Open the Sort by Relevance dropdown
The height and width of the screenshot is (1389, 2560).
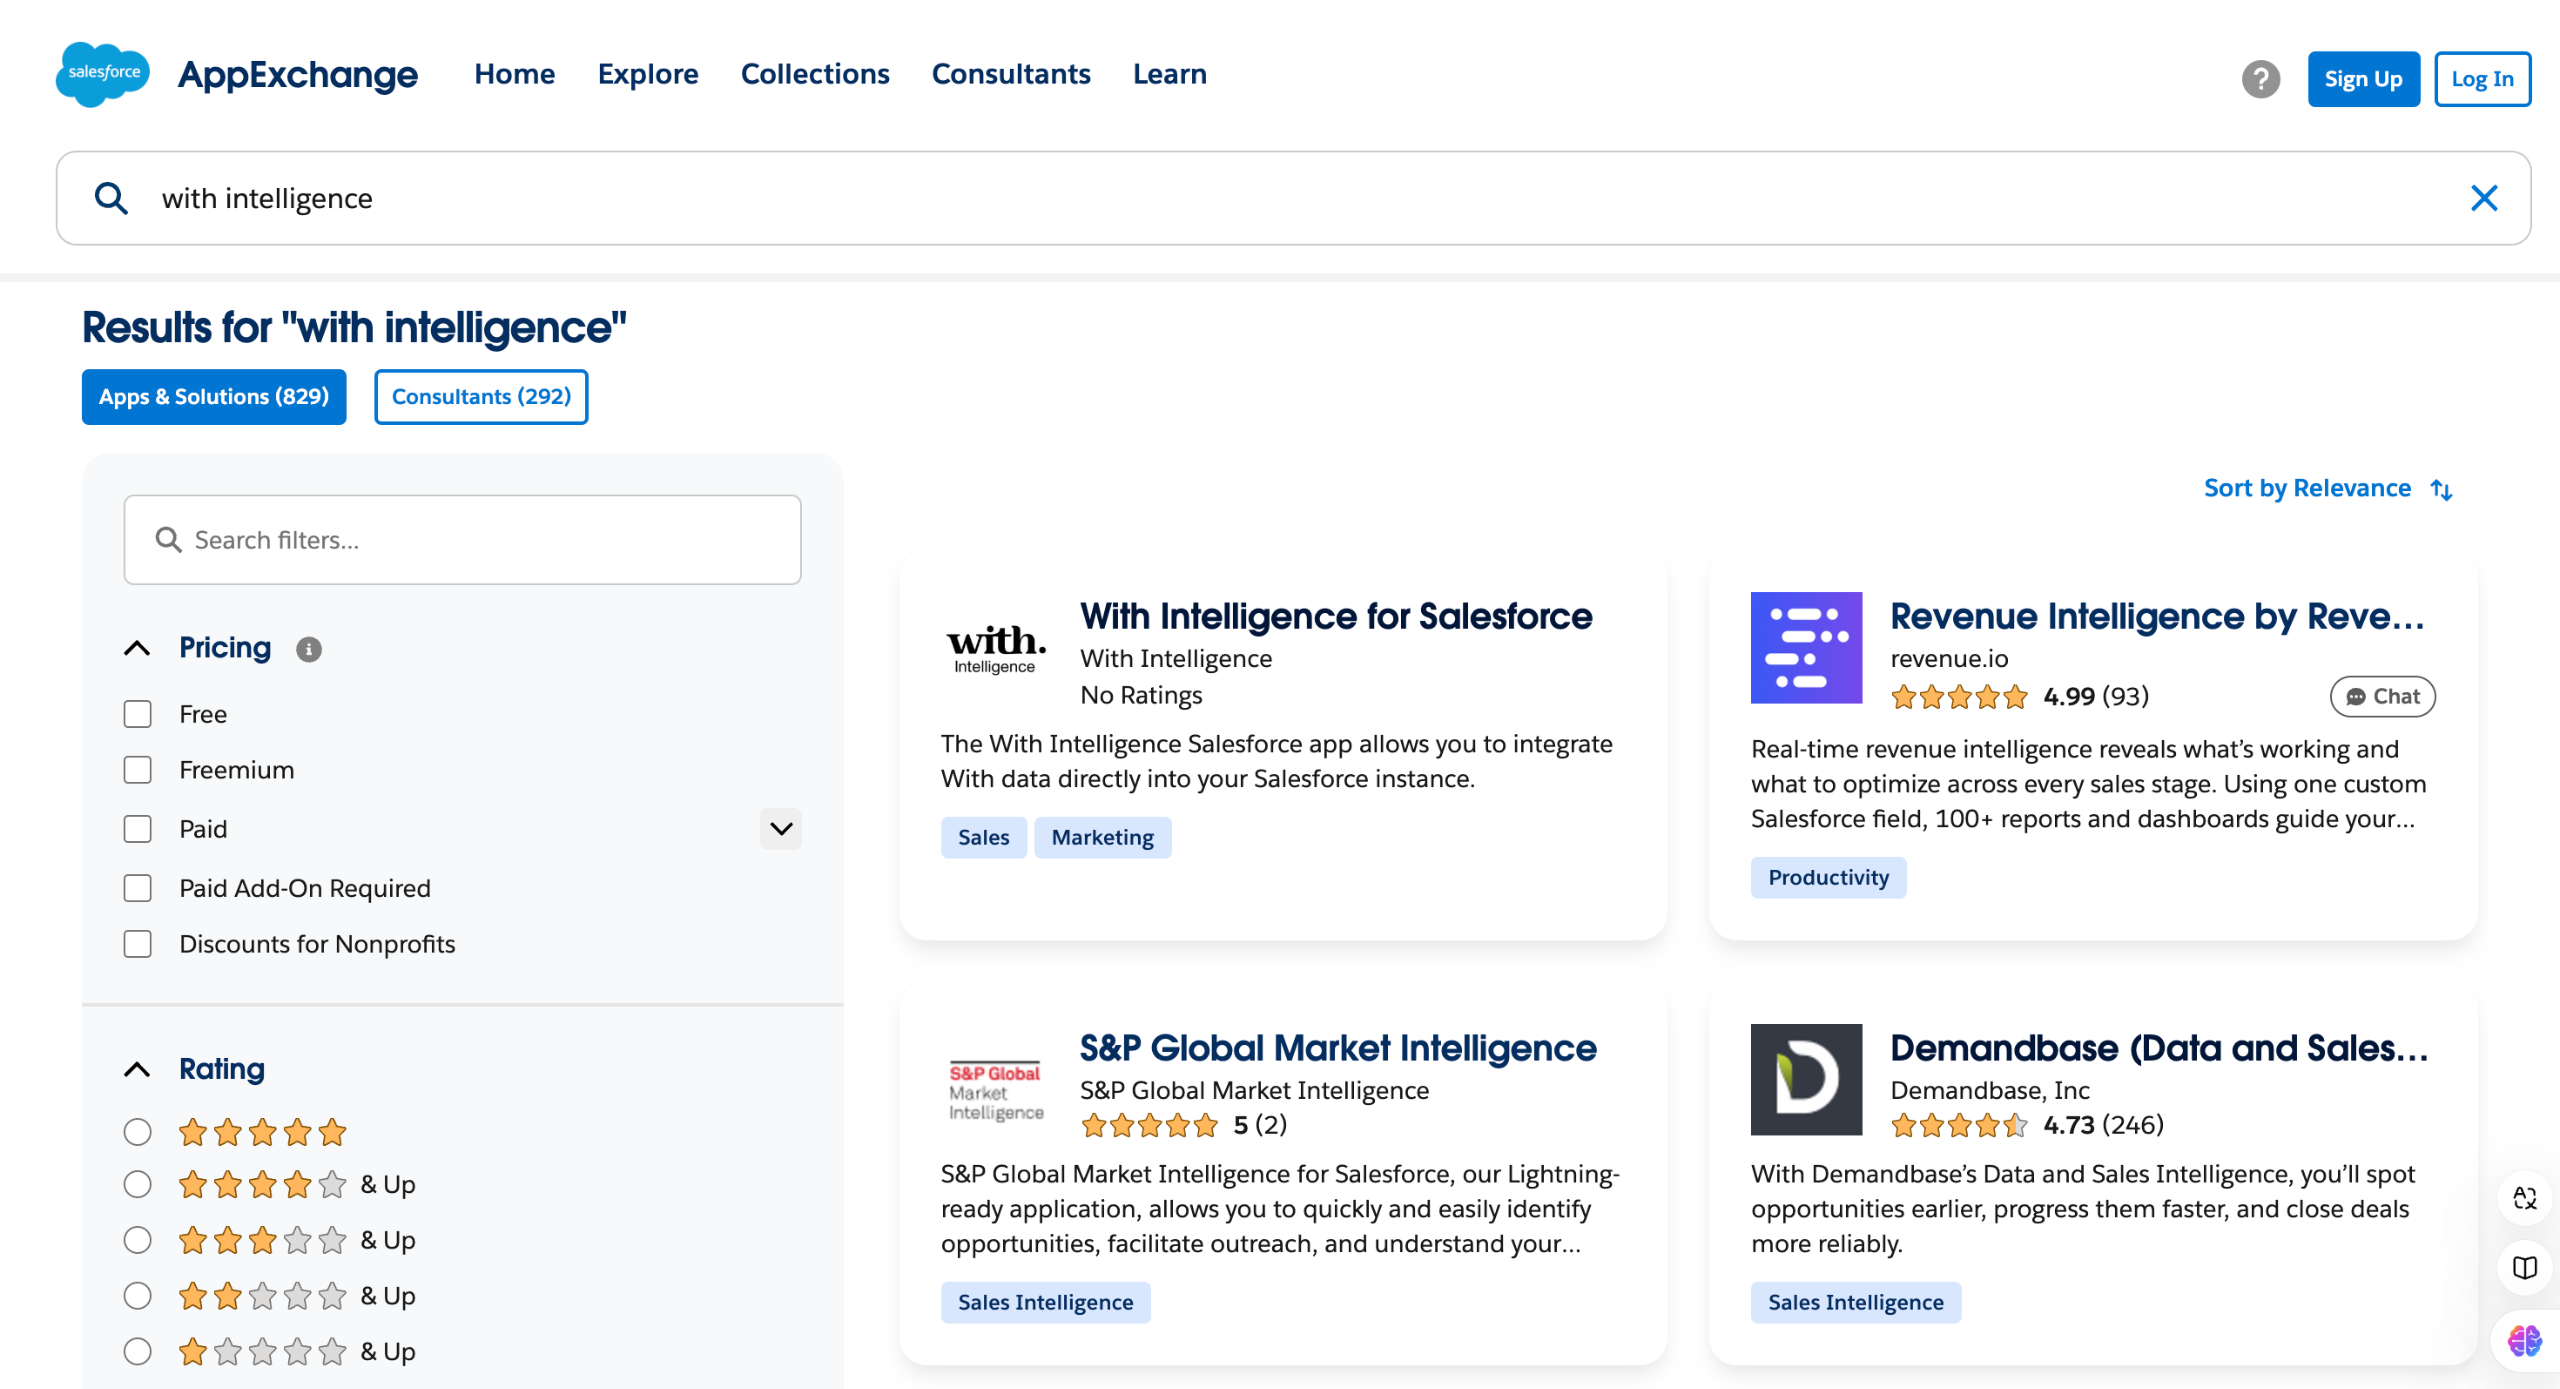[x=2327, y=489]
